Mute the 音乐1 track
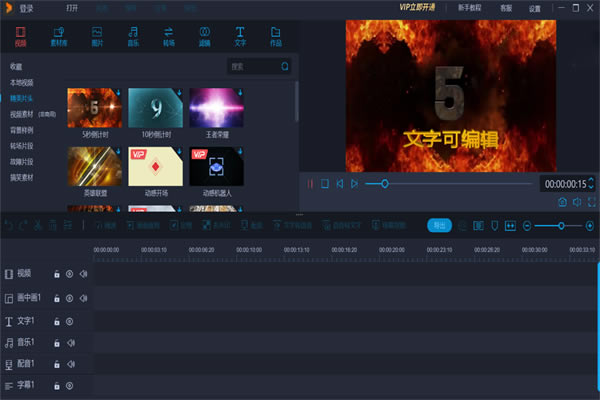 70,343
